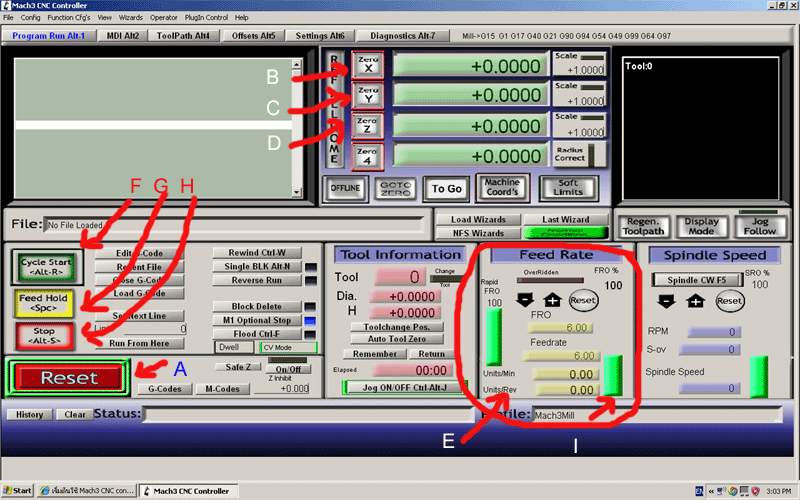Image resolution: width=800 pixels, height=500 pixels.
Task: Decrease feed rate override with the down arrow
Action: 524,299
